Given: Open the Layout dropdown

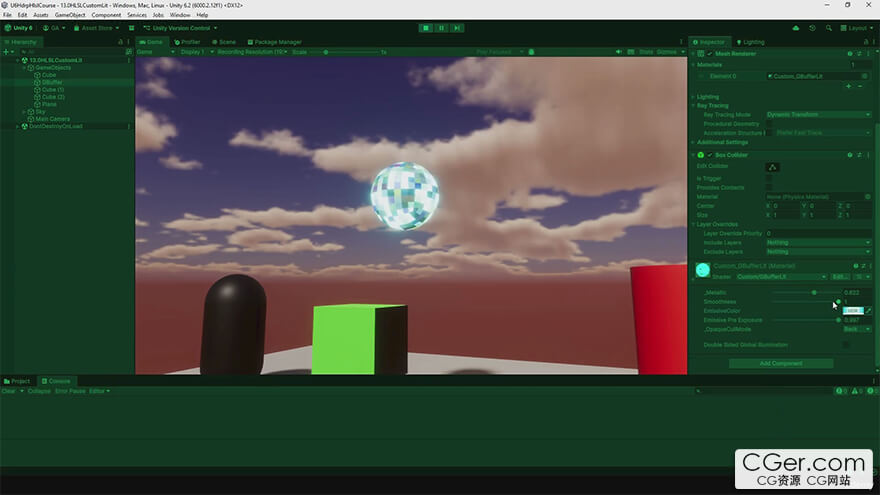Looking at the screenshot, I should (x=855, y=28).
